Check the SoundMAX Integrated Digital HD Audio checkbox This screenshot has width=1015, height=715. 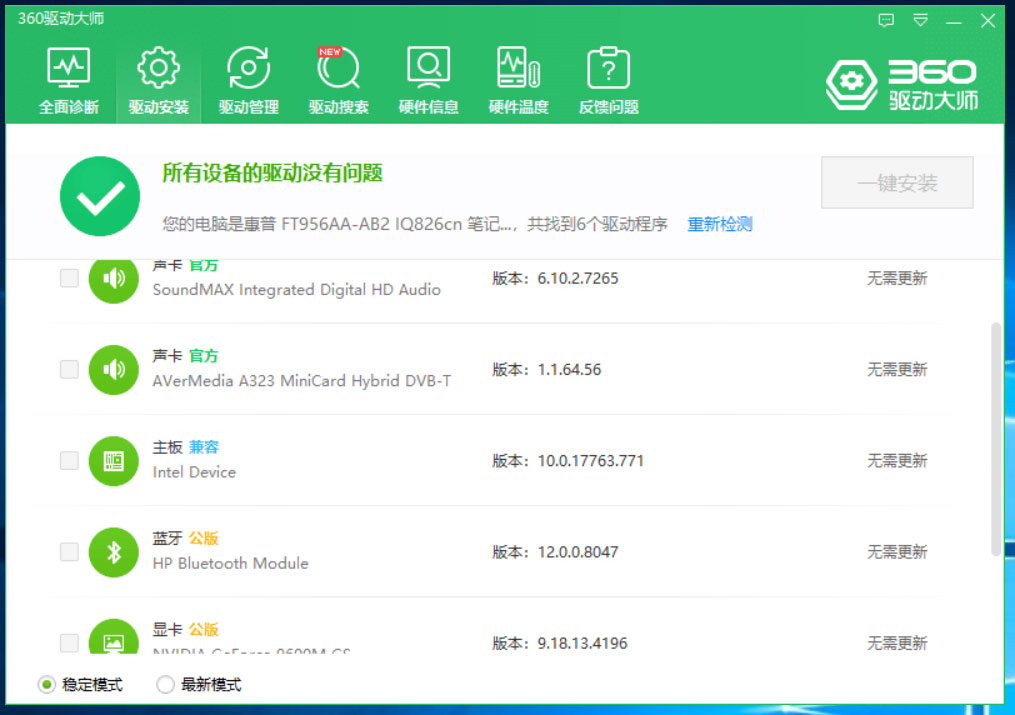point(69,278)
